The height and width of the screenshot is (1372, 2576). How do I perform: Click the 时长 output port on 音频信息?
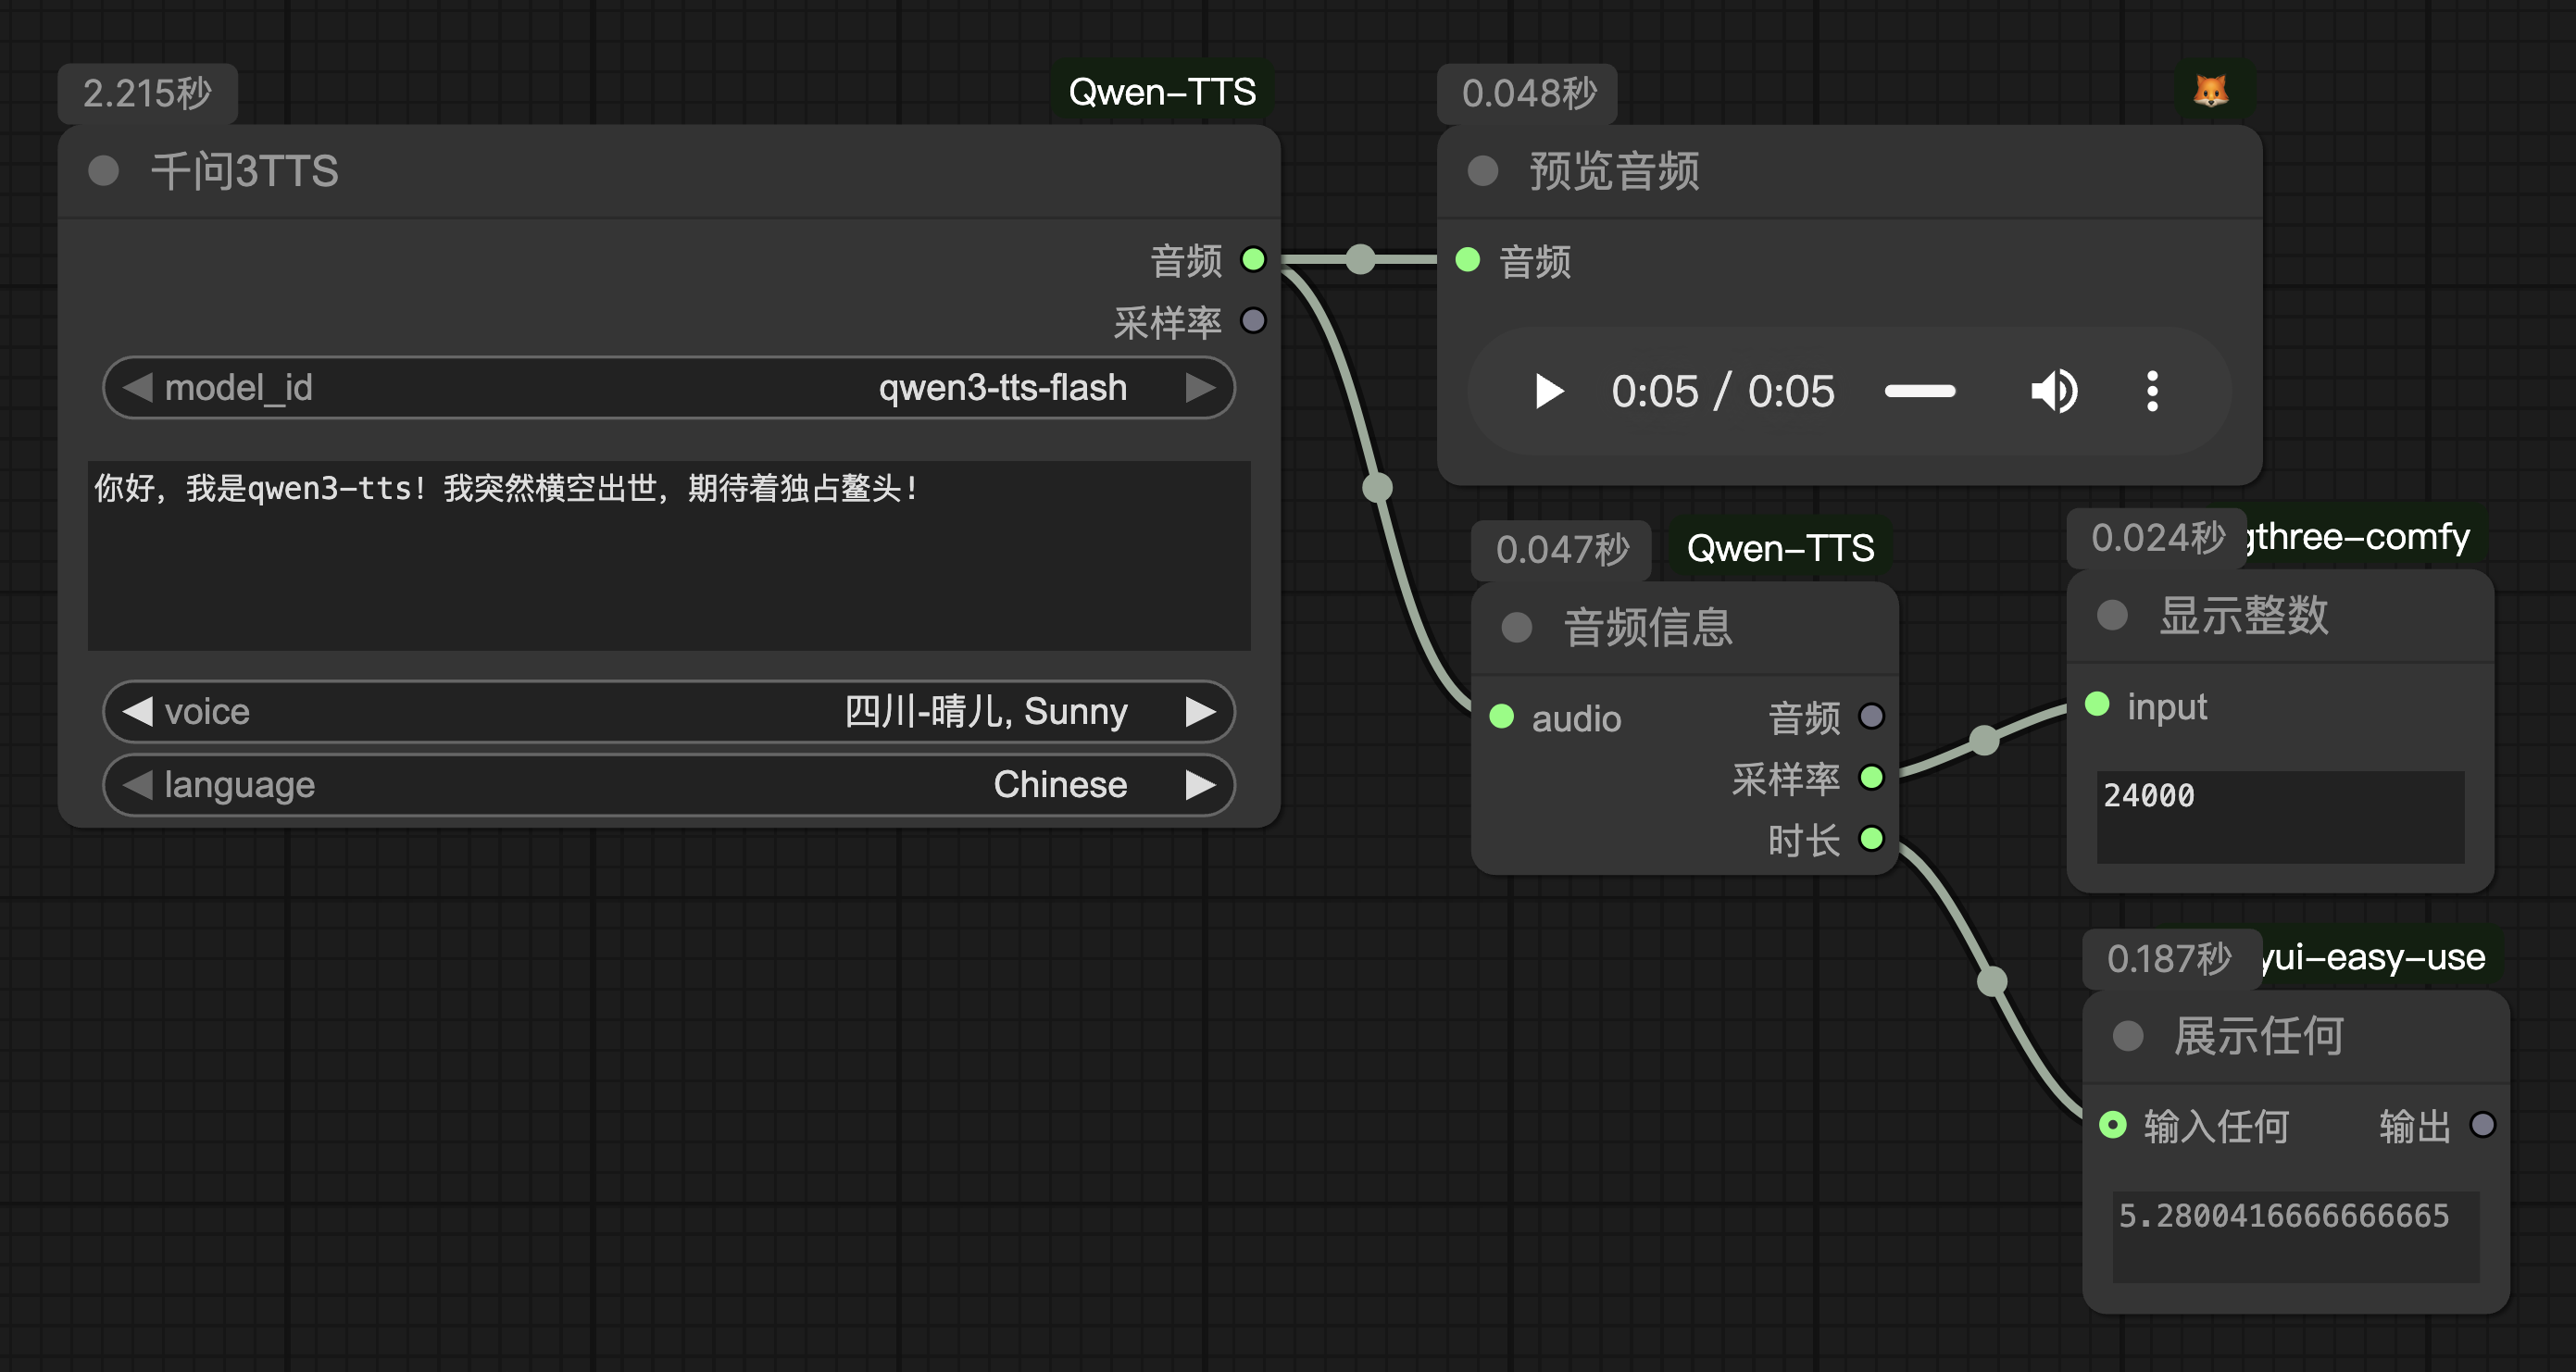point(1871,838)
